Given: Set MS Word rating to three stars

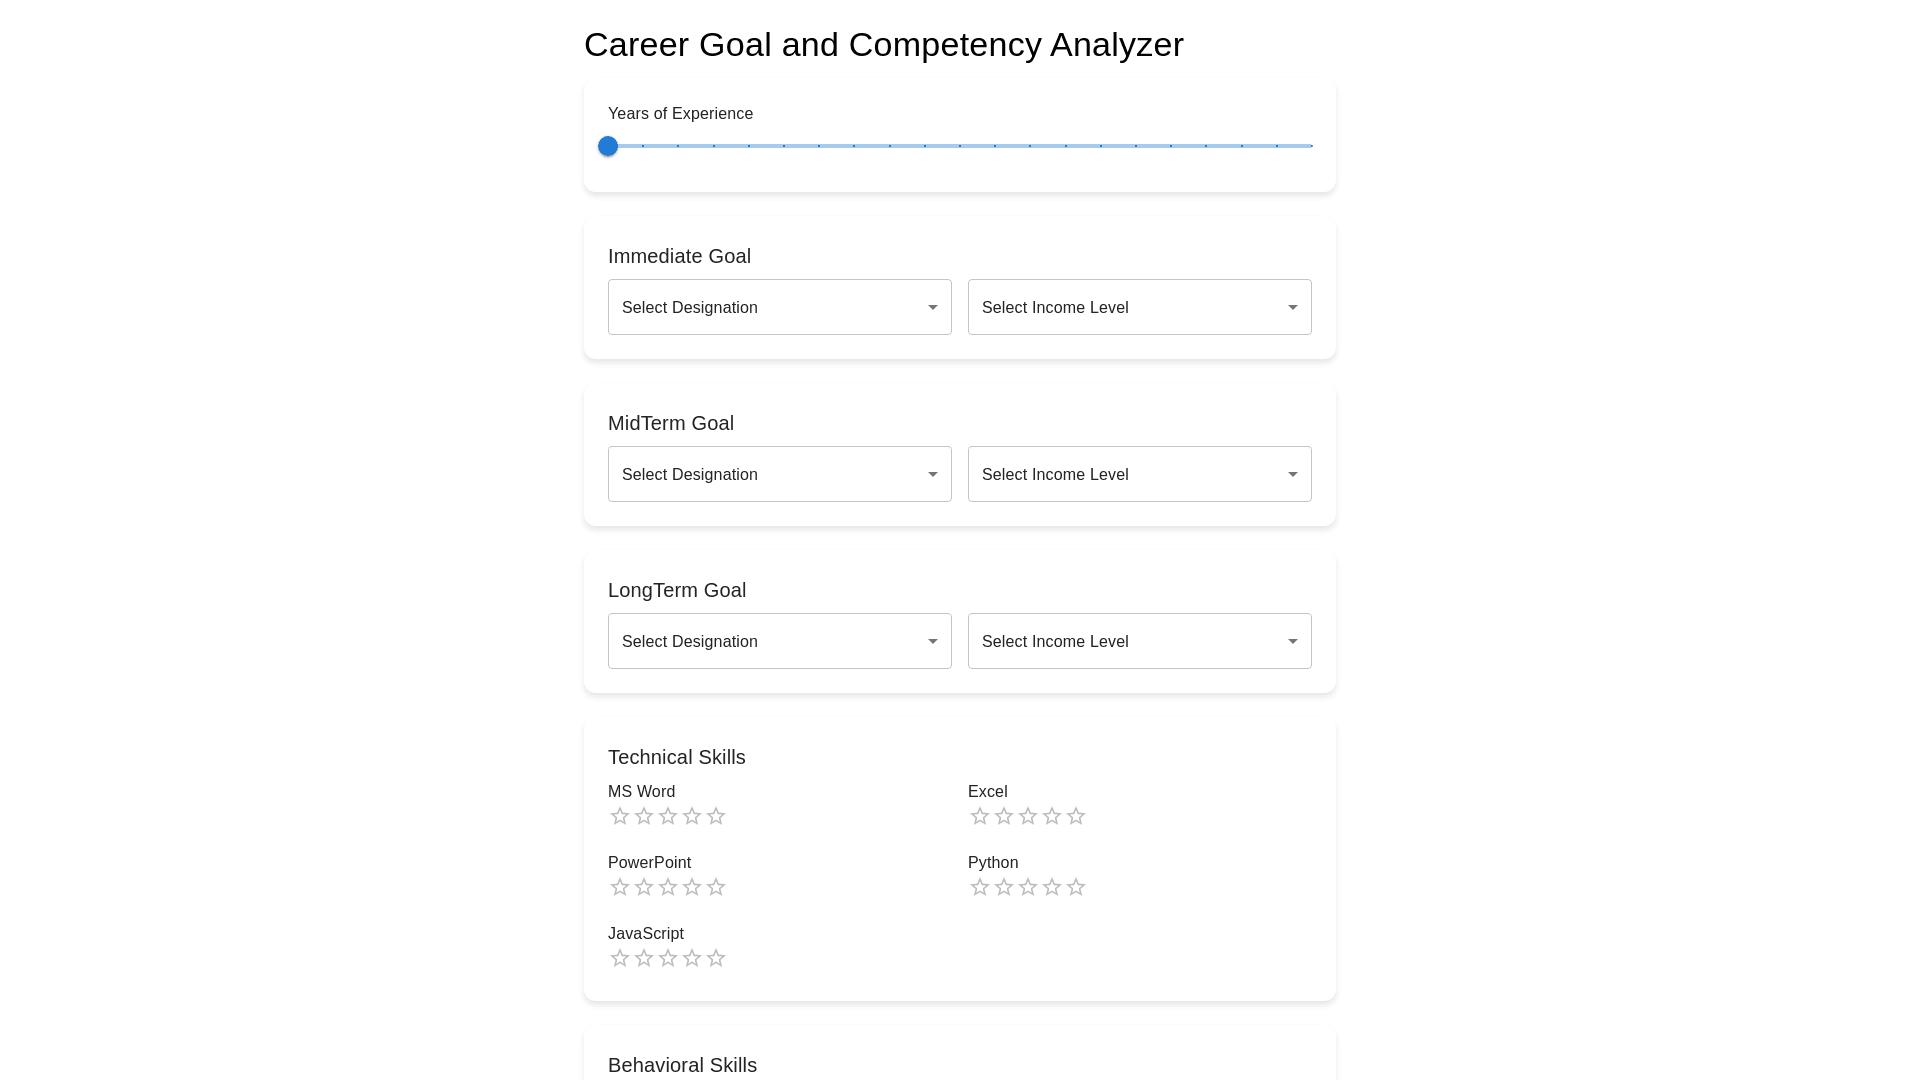Looking at the screenshot, I should 668,817.
